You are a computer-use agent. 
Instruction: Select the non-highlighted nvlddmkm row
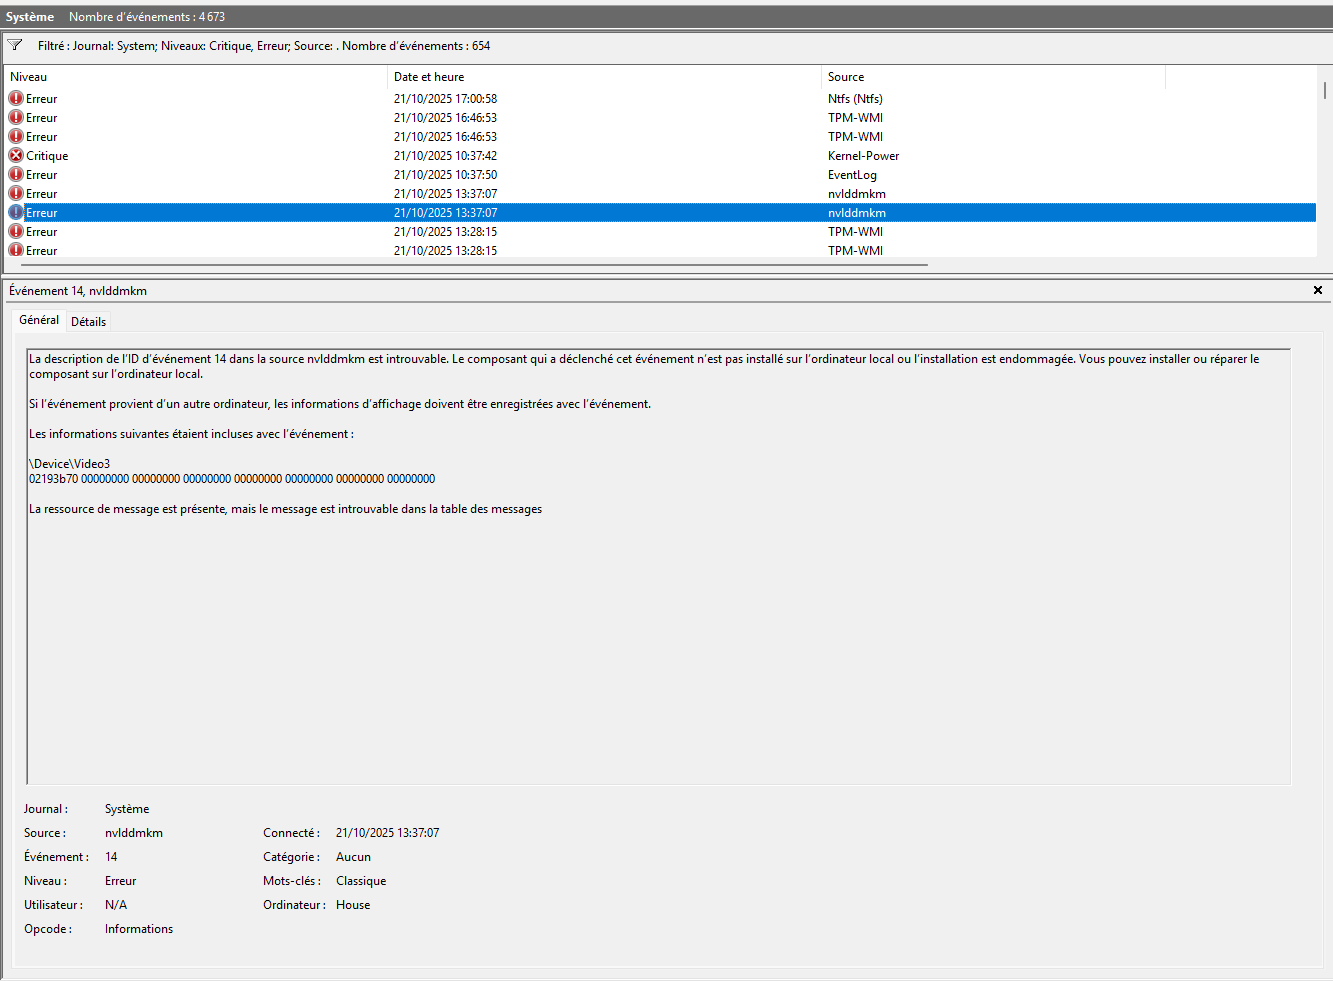(660, 193)
